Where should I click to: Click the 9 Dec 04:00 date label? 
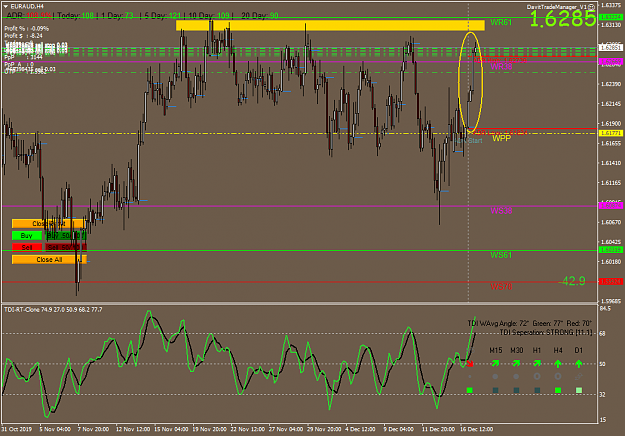pos(398,429)
